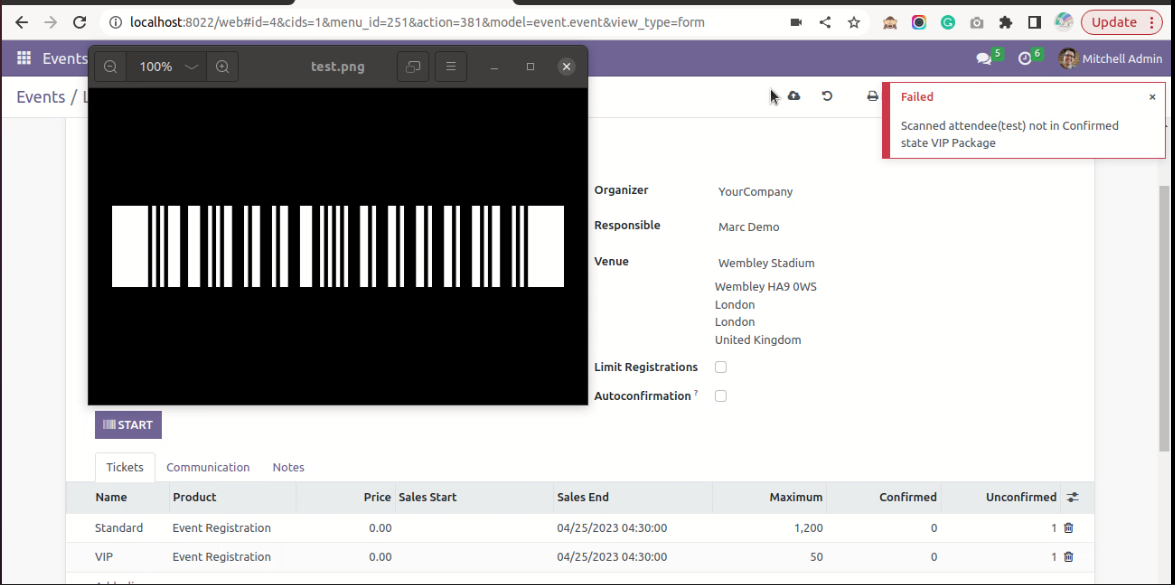The image size is (1175, 585).
Task: Click the Organizer field YourCompany
Action: (755, 192)
